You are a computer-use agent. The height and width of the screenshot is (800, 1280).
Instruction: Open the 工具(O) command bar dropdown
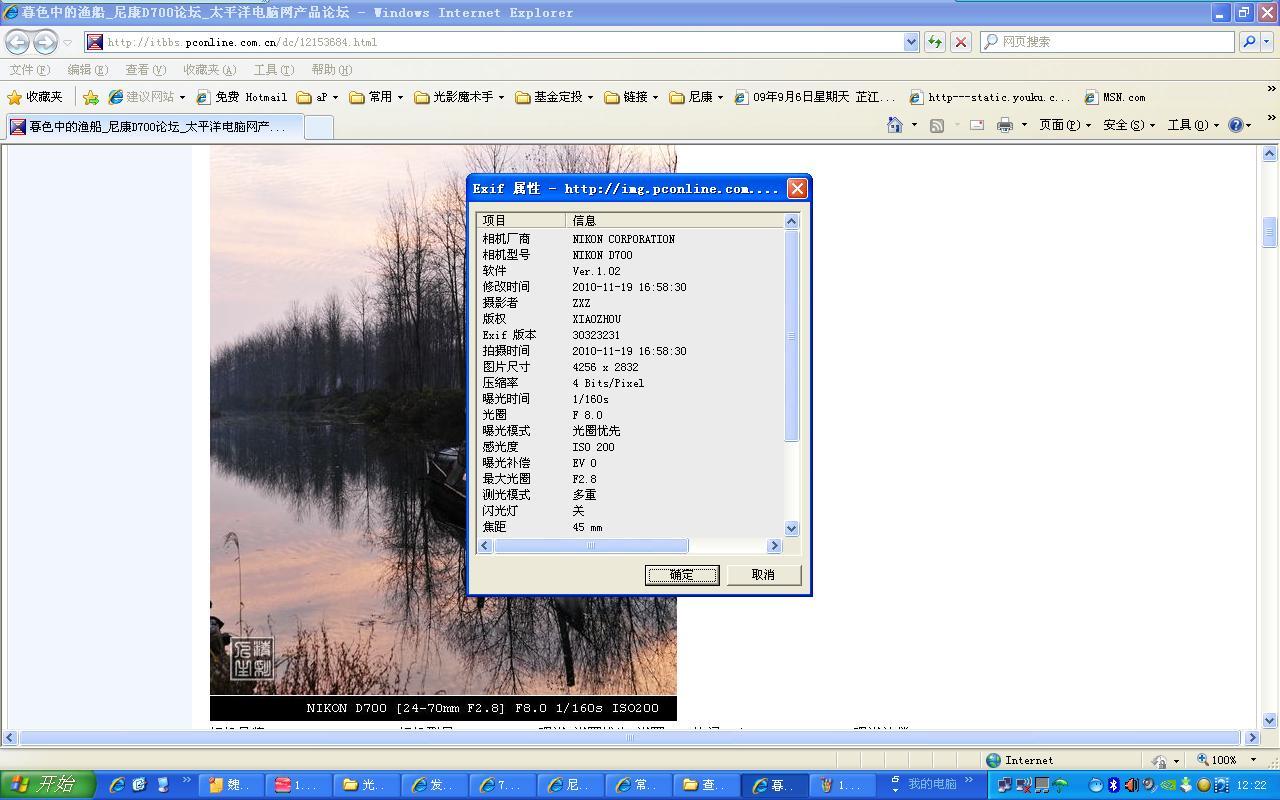(x=1193, y=125)
